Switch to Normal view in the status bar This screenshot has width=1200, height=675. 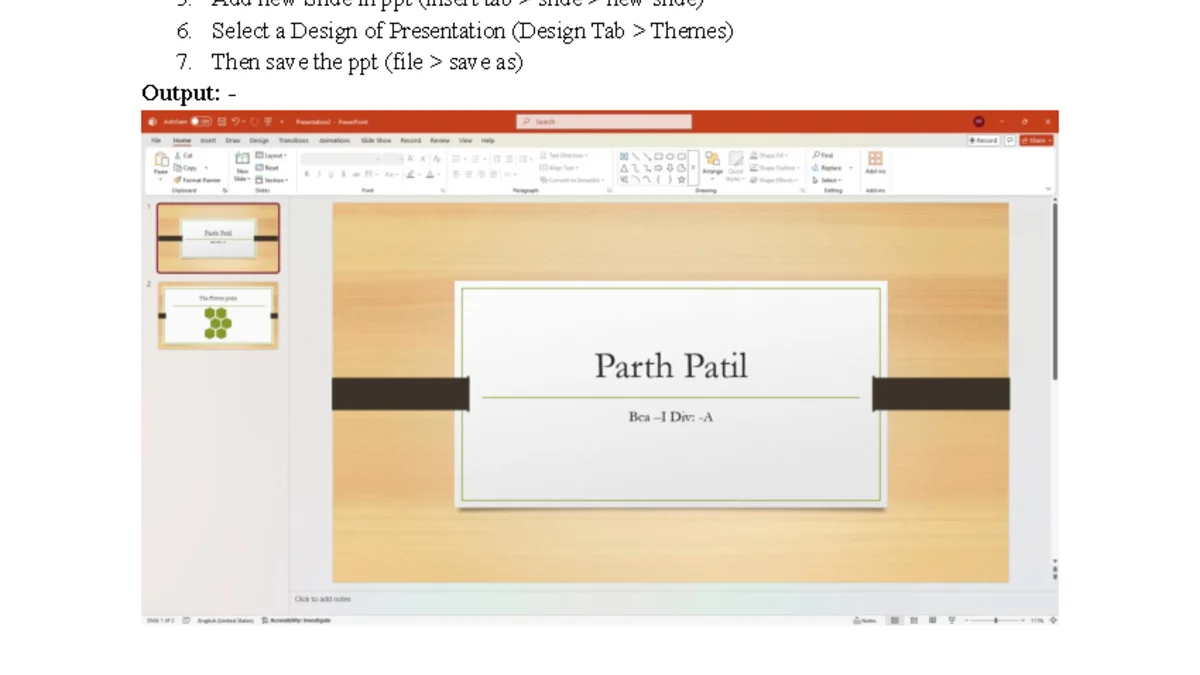coord(895,620)
